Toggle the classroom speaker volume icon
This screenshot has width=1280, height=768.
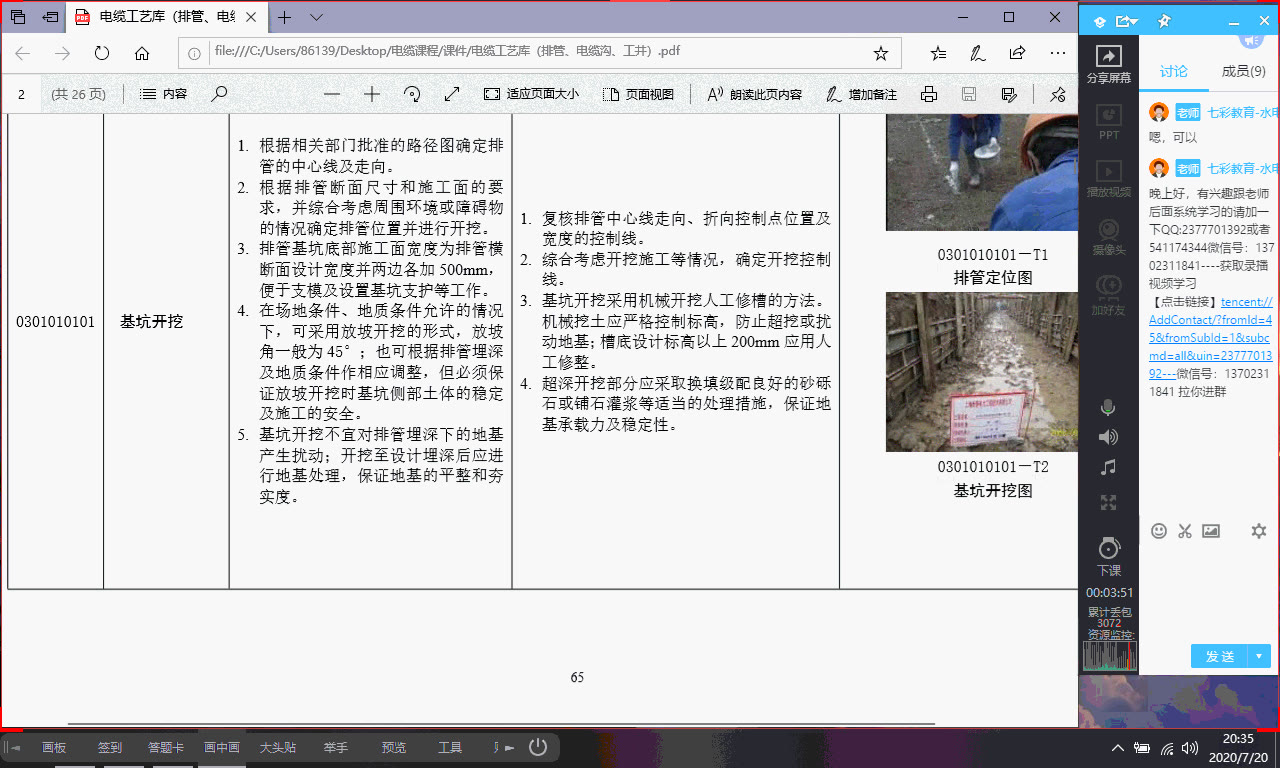[x=1108, y=437]
